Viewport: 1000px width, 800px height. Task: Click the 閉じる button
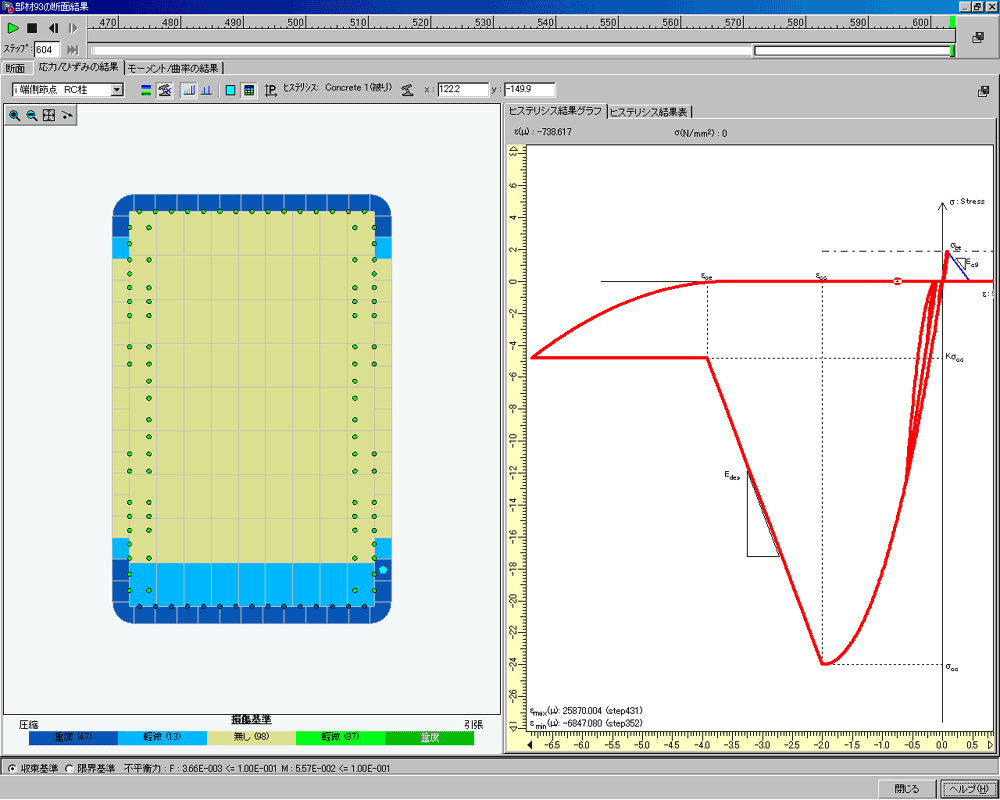906,789
